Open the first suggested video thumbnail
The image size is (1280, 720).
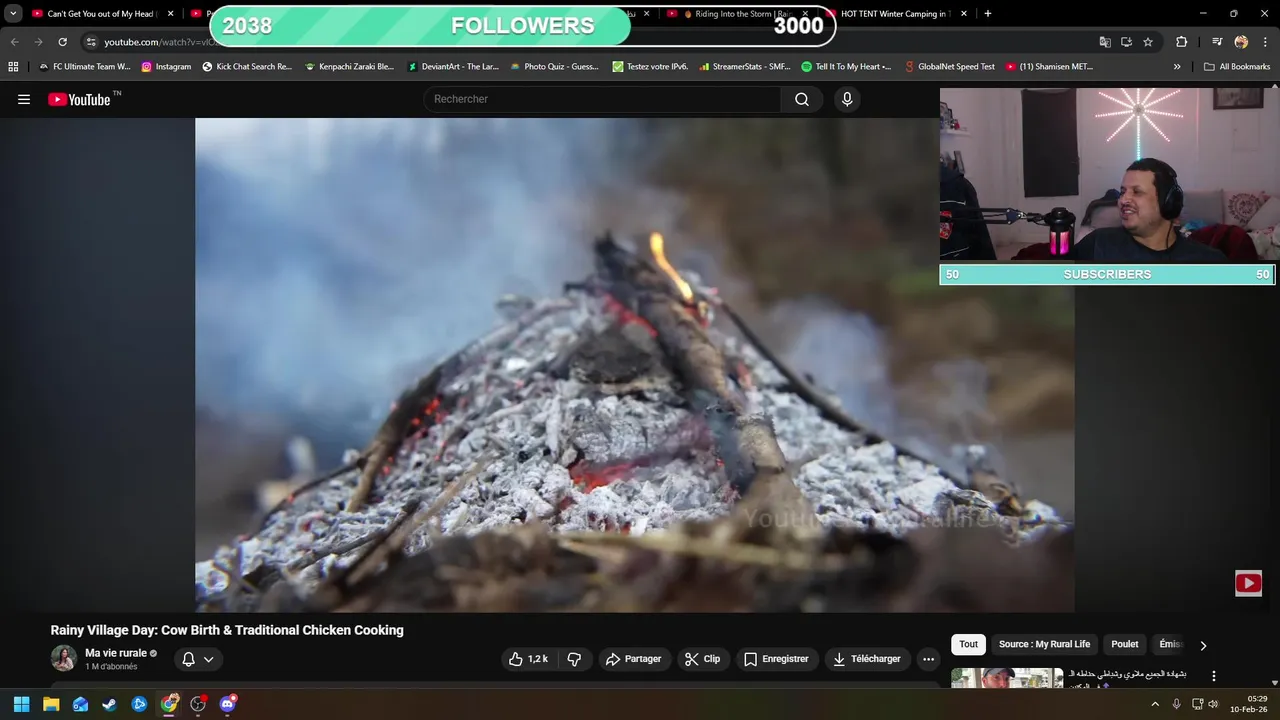[1007, 678]
